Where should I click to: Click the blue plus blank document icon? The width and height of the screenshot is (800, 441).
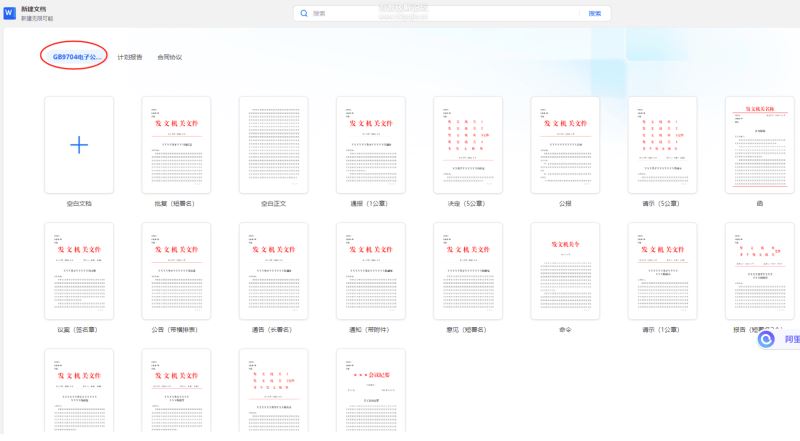tap(79, 144)
